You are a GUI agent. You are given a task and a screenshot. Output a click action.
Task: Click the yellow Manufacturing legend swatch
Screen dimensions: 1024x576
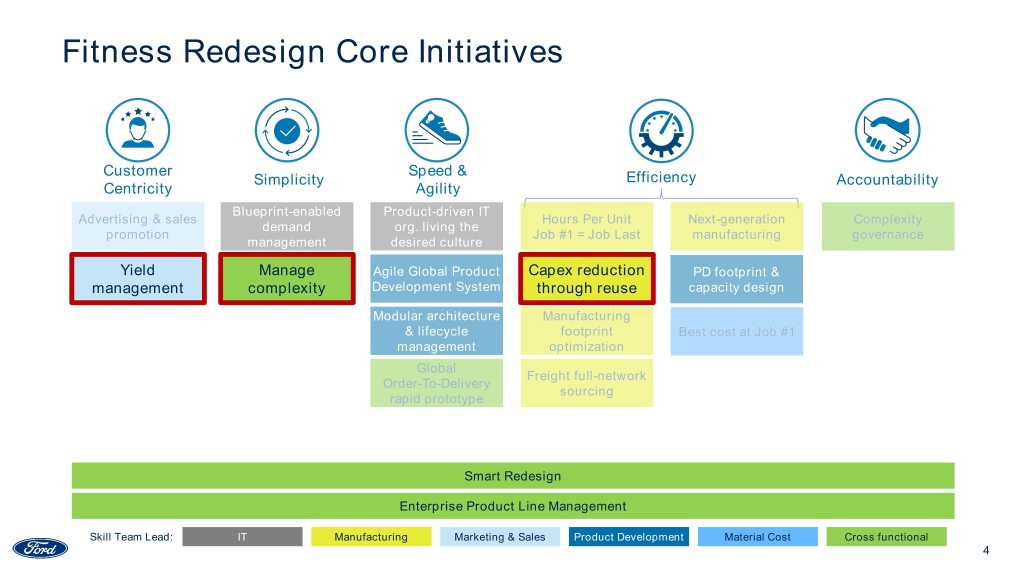coord(371,537)
